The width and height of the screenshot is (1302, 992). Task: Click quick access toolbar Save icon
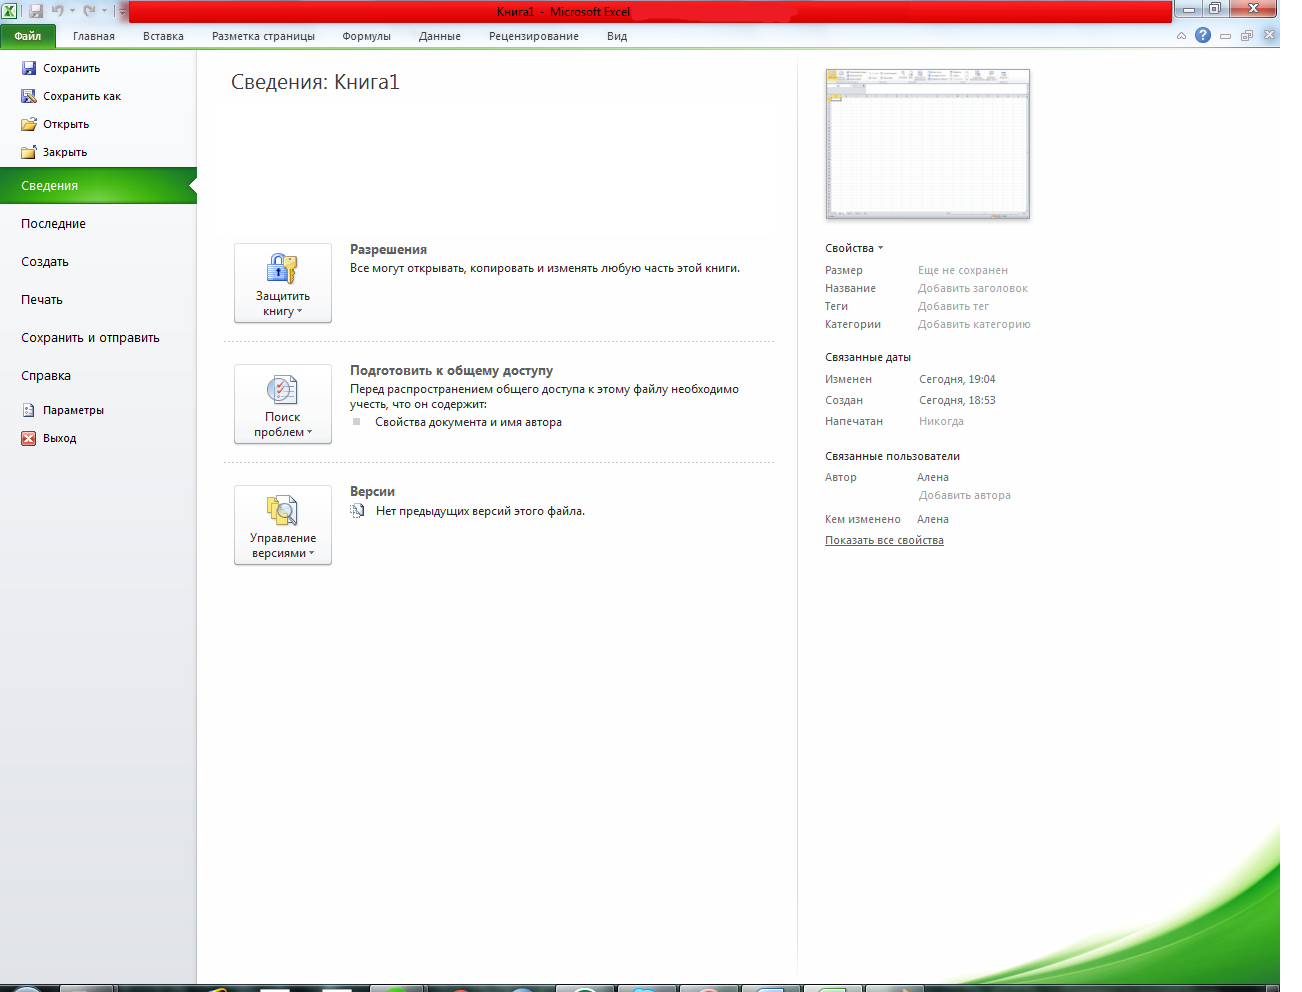36,11
